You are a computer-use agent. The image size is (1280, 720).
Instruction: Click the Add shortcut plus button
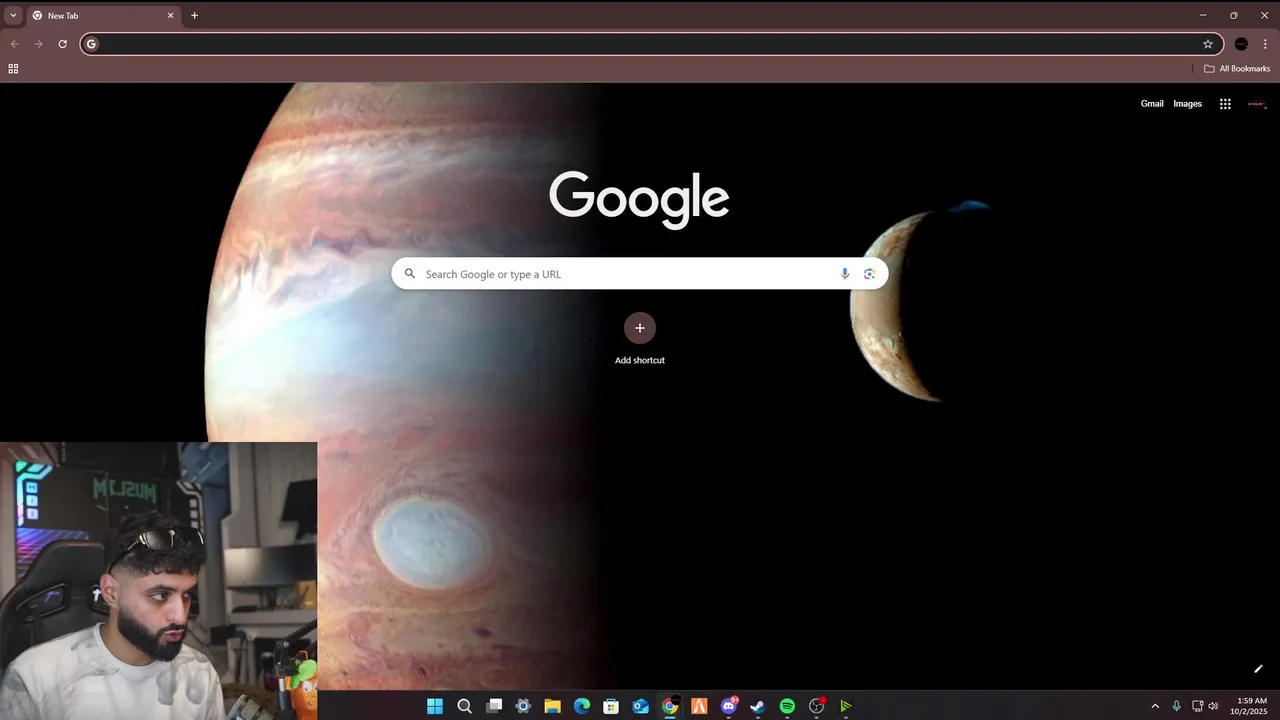coord(640,328)
